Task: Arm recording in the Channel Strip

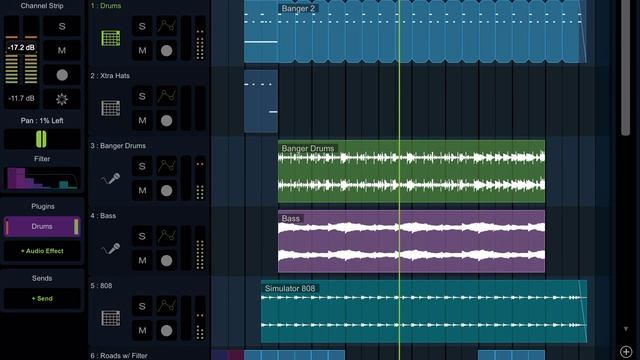Action: (62, 75)
